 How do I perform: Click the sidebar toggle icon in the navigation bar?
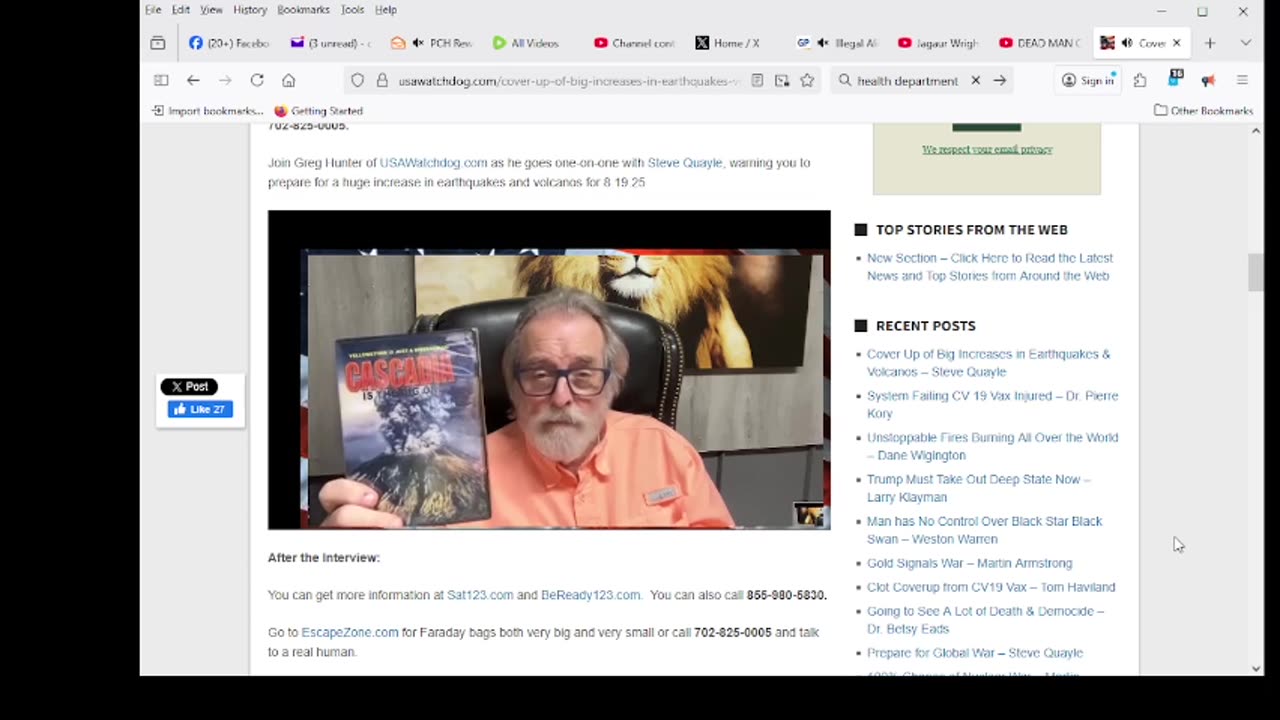click(x=161, y=80)
